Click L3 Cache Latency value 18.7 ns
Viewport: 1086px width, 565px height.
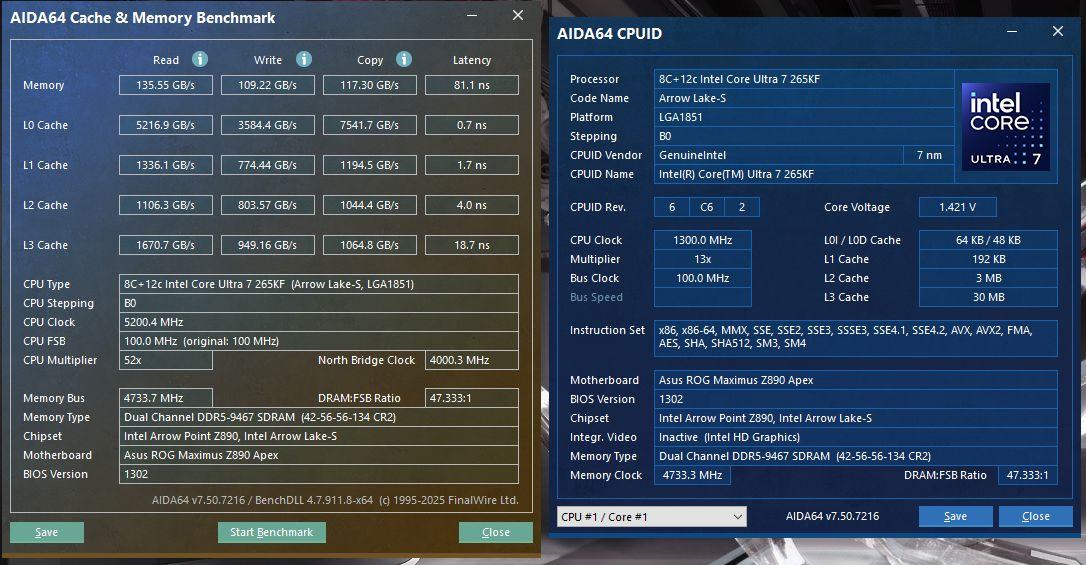[x=472, y=245]
